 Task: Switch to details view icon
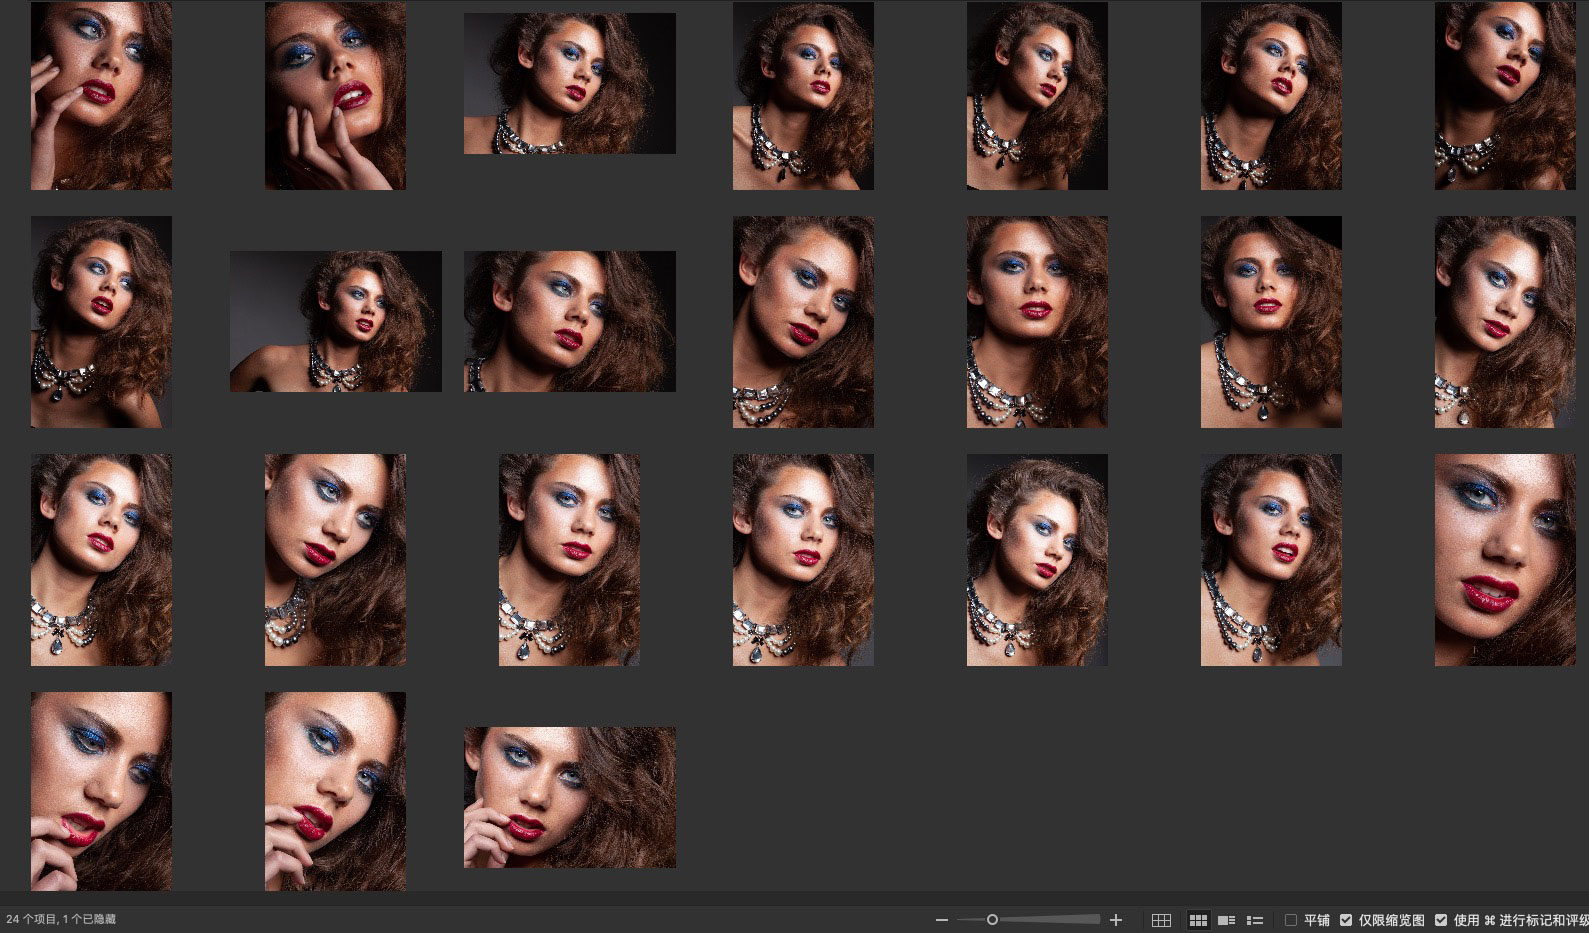pos(1226,920)
